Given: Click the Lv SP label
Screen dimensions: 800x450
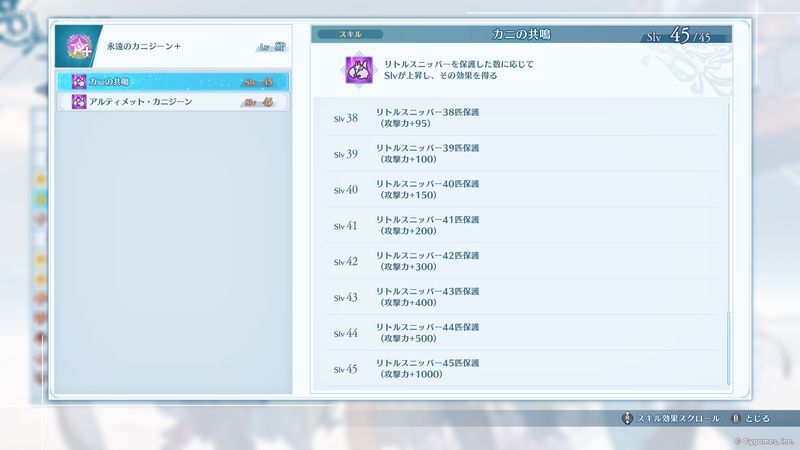Looking at the screenshot, I should [272, 47].
